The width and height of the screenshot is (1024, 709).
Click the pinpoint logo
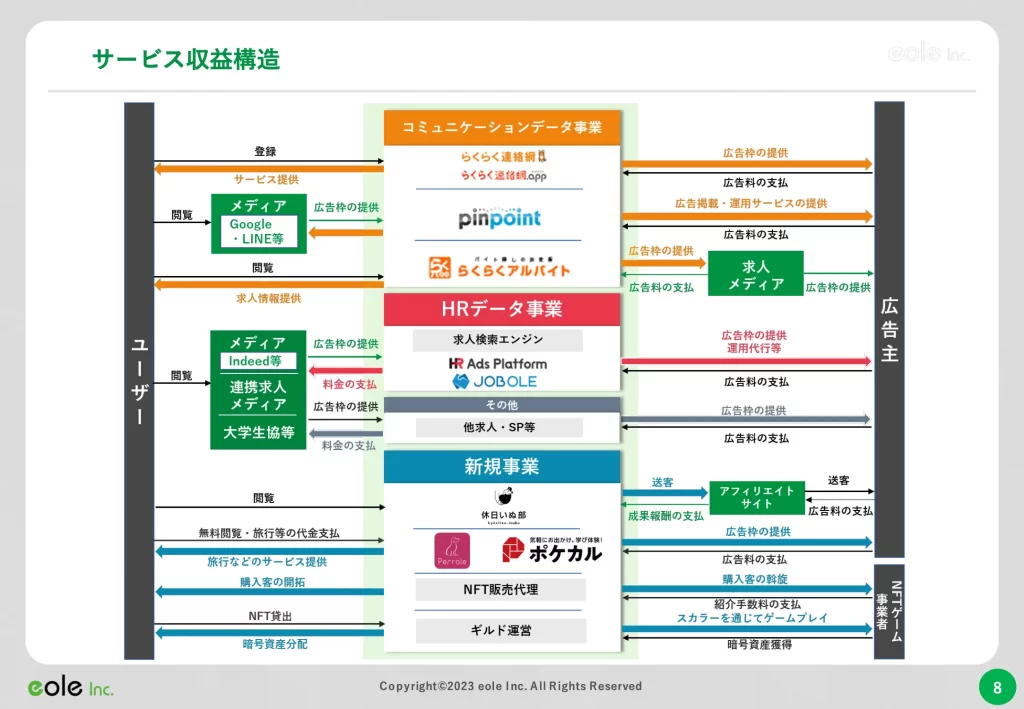coord(500,217)
